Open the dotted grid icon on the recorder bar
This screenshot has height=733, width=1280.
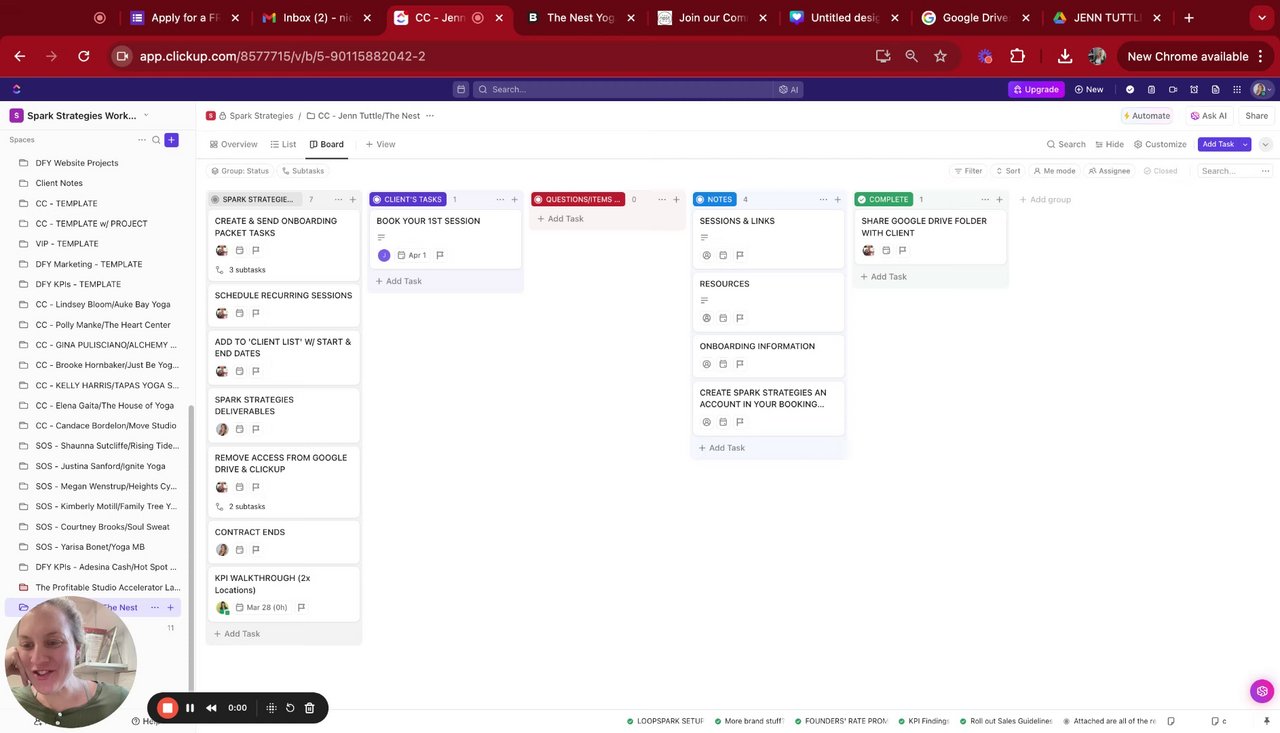pyautogui.click(x=270, y=708)
